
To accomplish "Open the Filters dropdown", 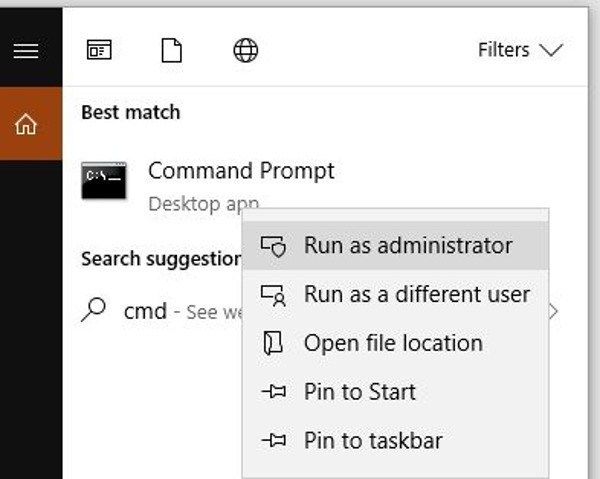I will [520, 50].
